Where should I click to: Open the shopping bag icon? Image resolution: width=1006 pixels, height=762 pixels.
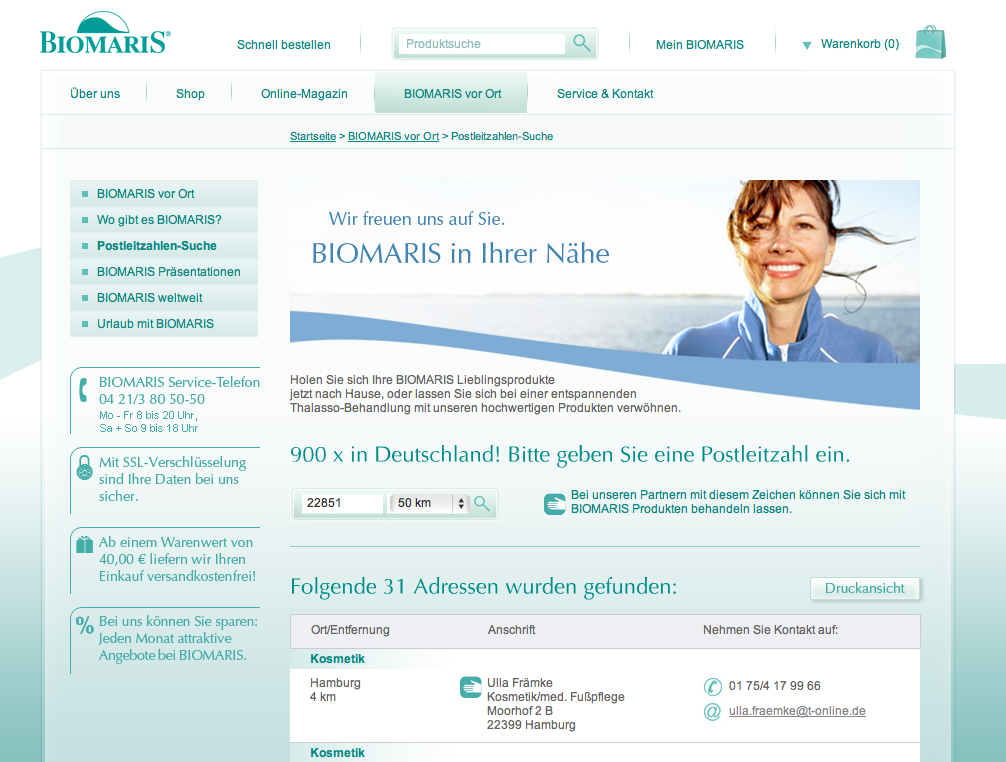[930, 42]
